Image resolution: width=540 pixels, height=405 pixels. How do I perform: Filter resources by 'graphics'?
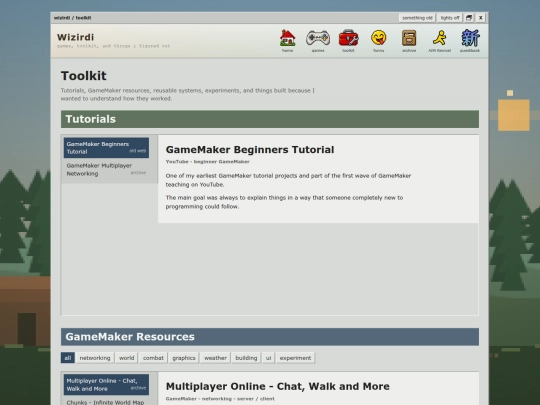click(x=184, y=358)
